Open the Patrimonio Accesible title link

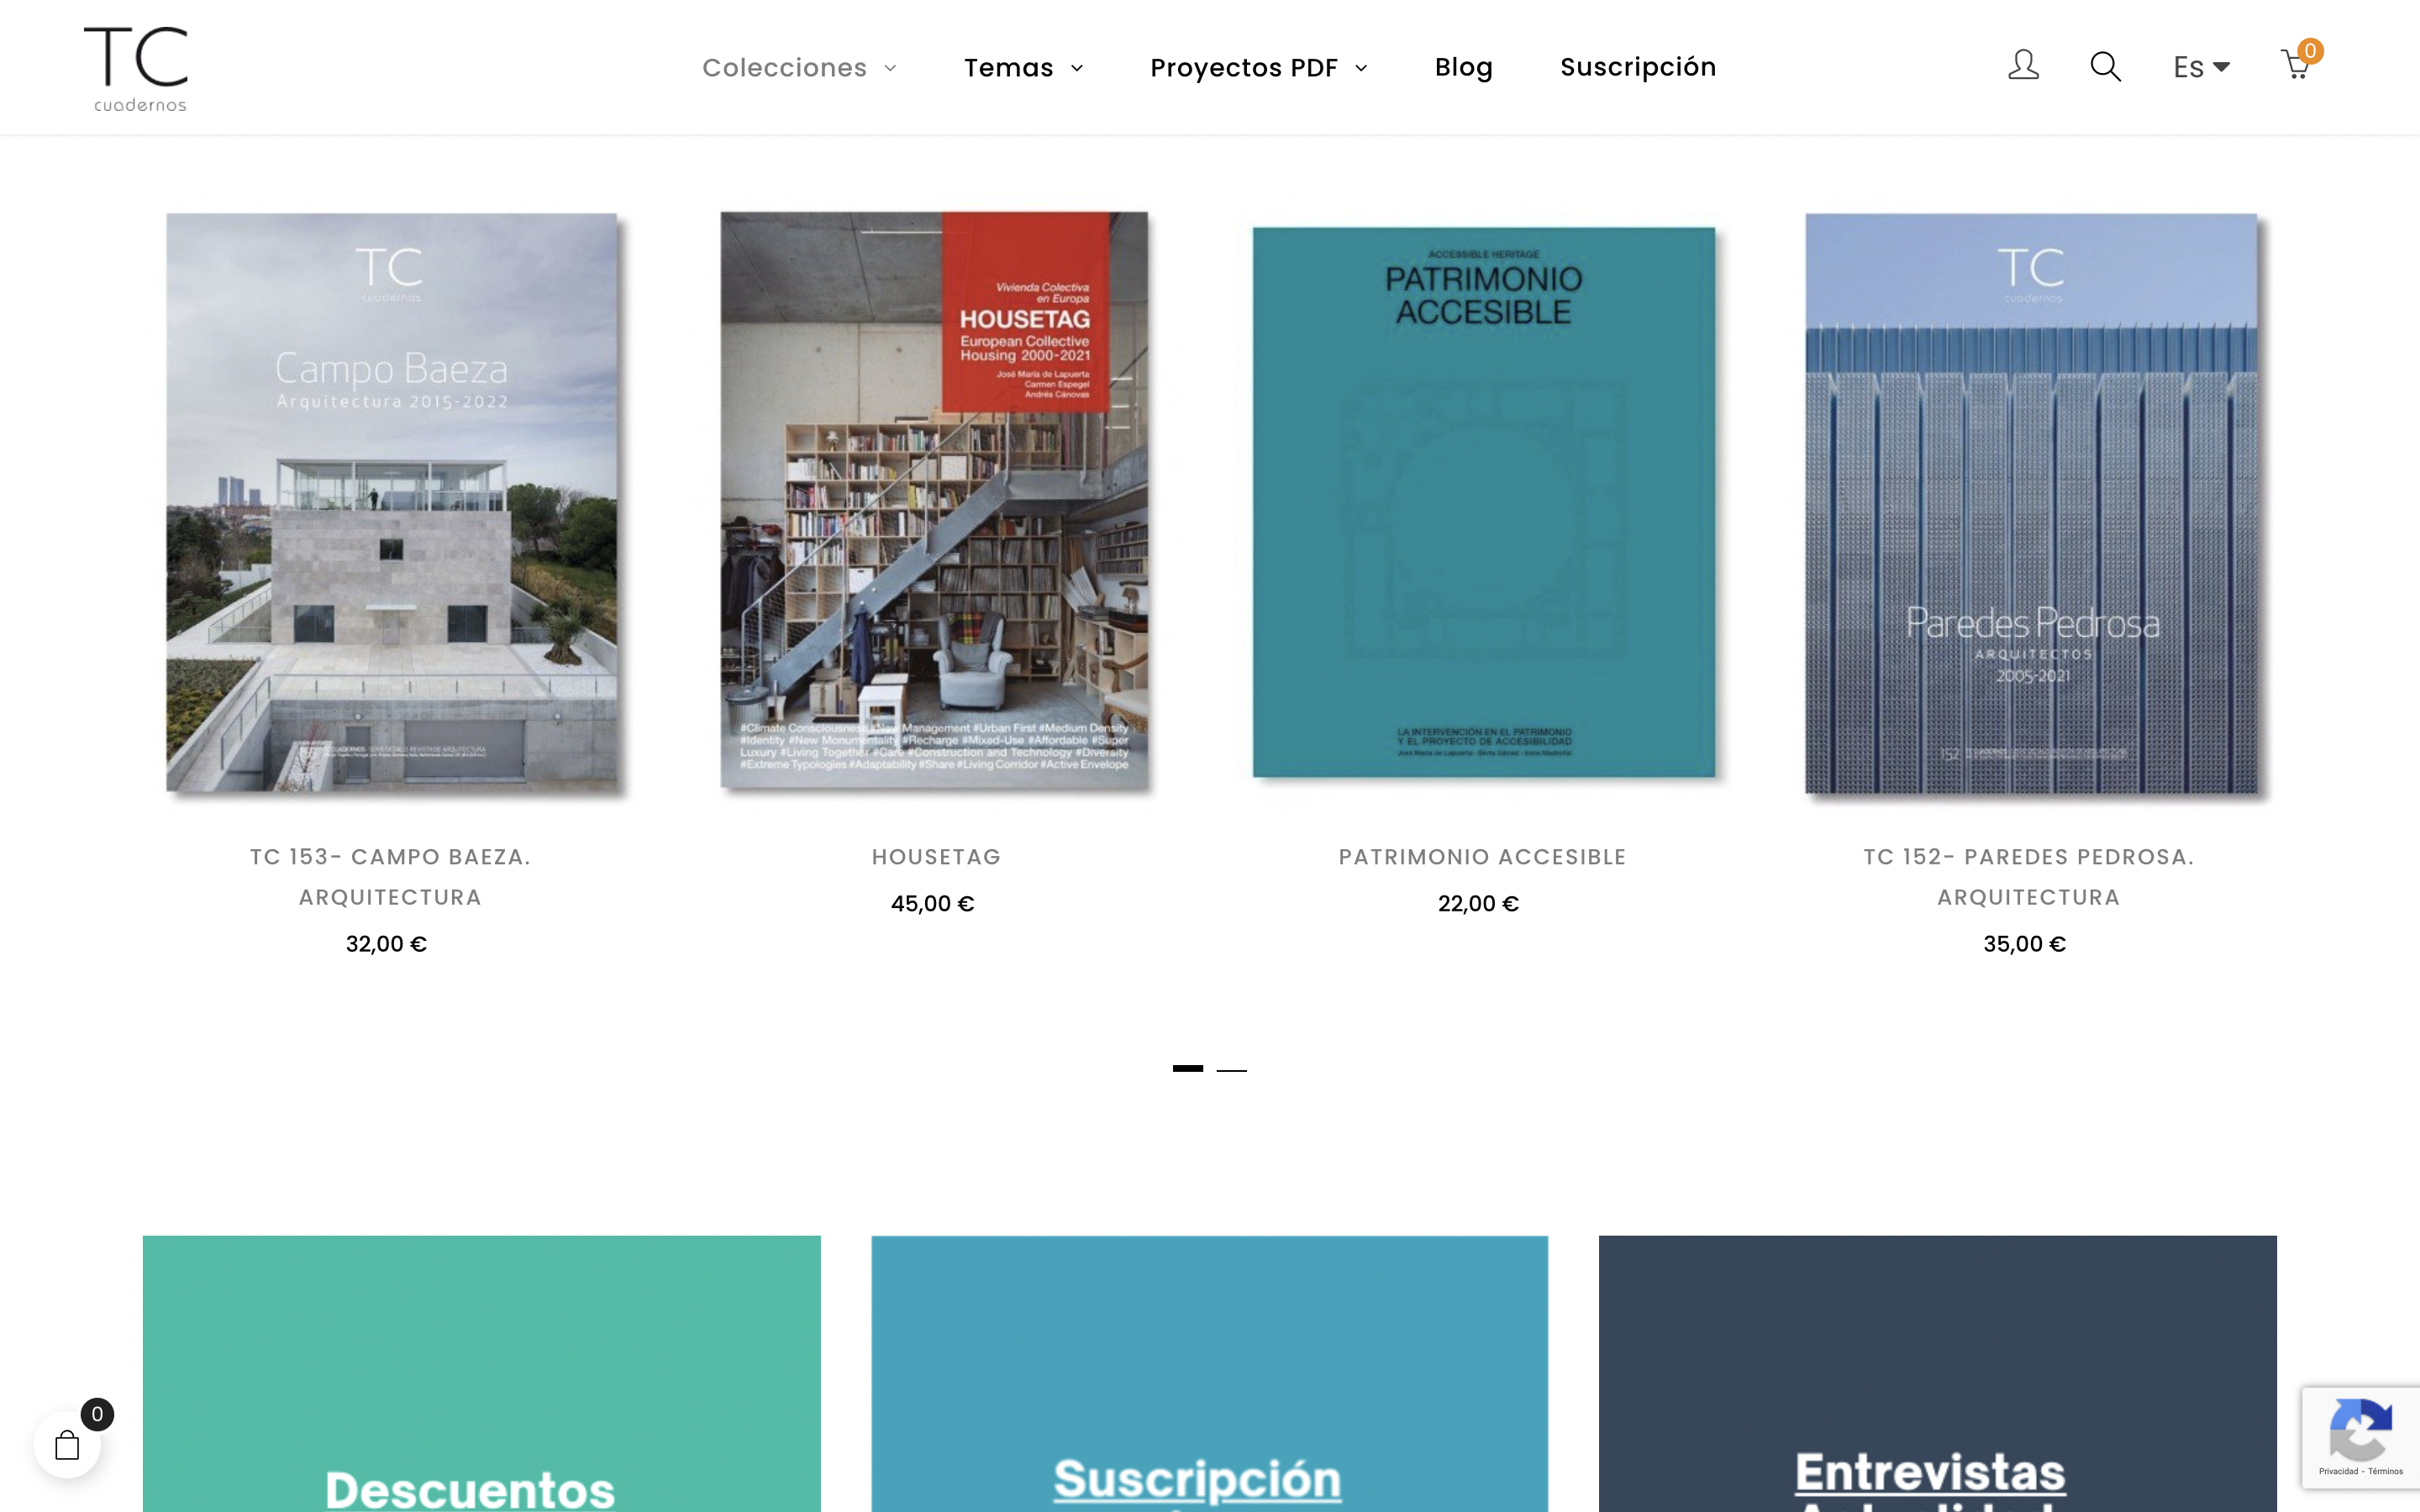[x=1482, y=857]
